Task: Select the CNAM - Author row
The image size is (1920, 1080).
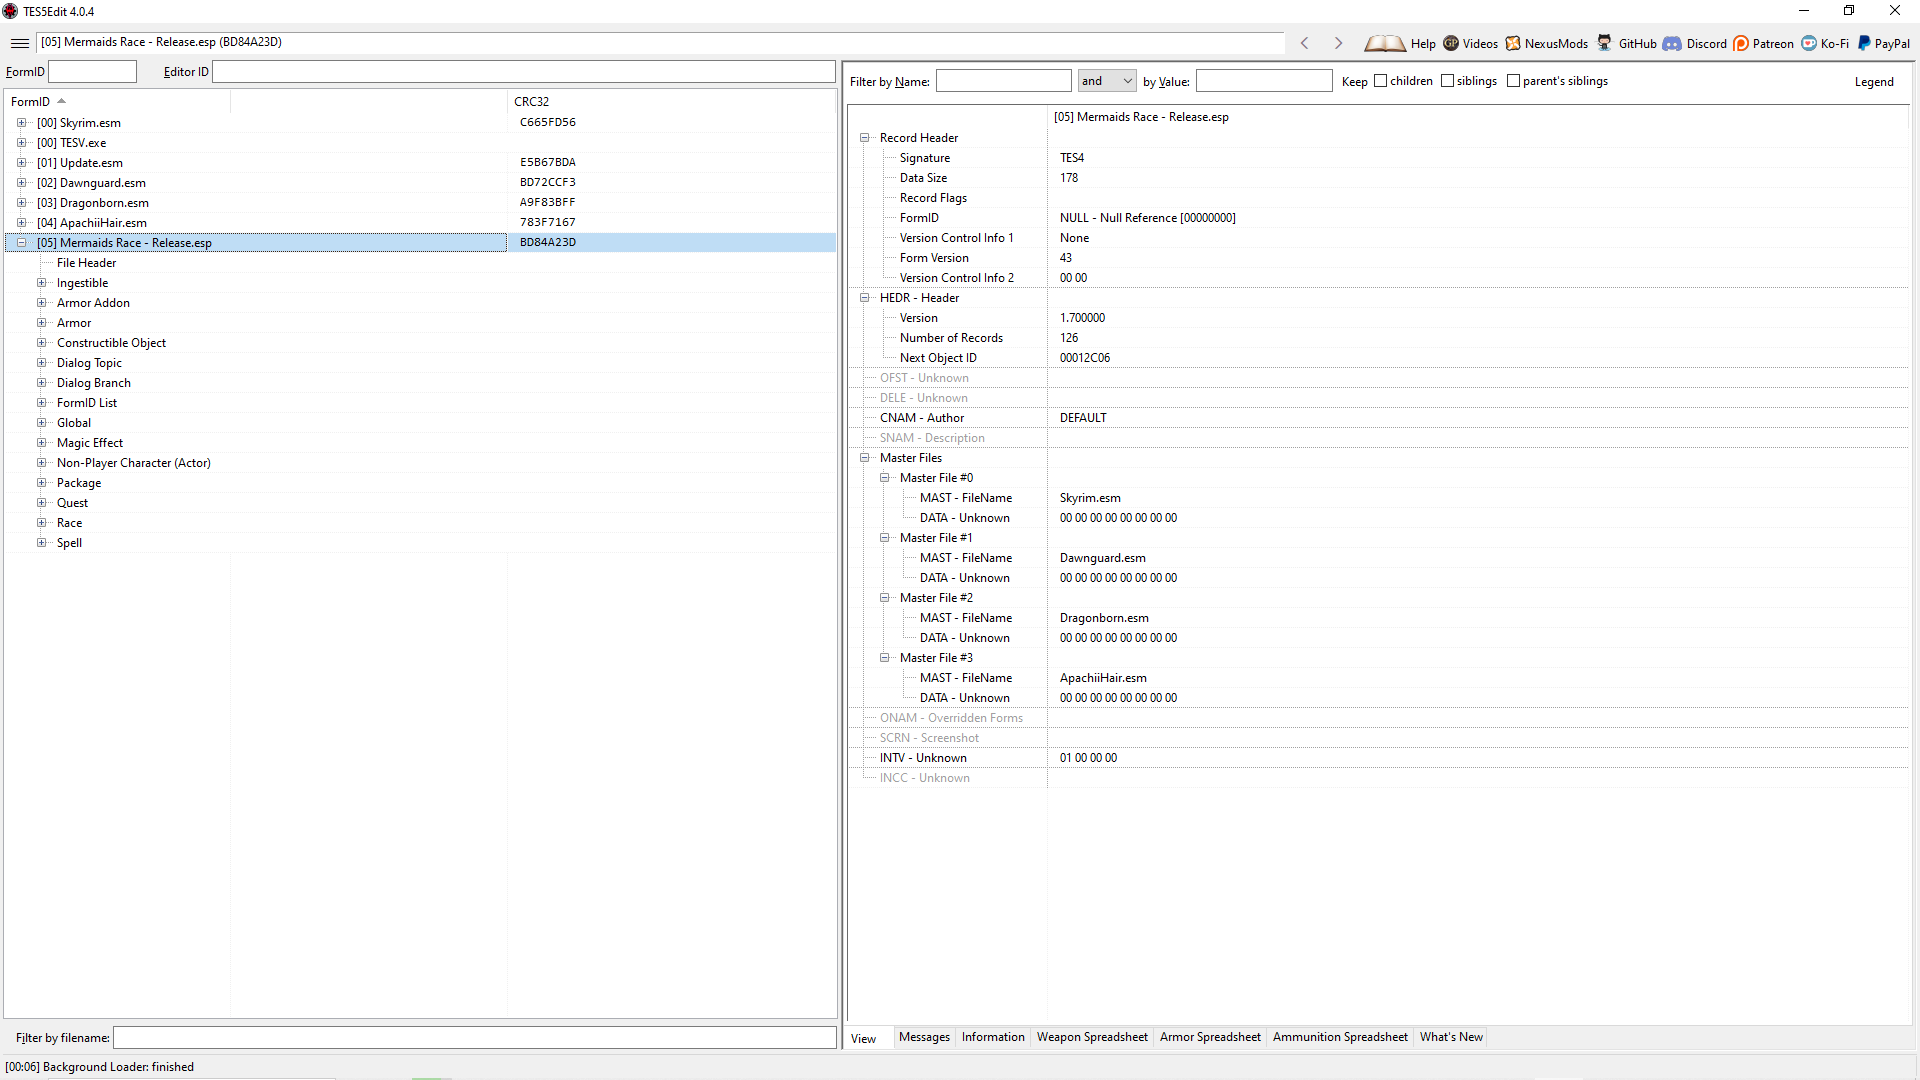Action: click(x=1380, y=418)
